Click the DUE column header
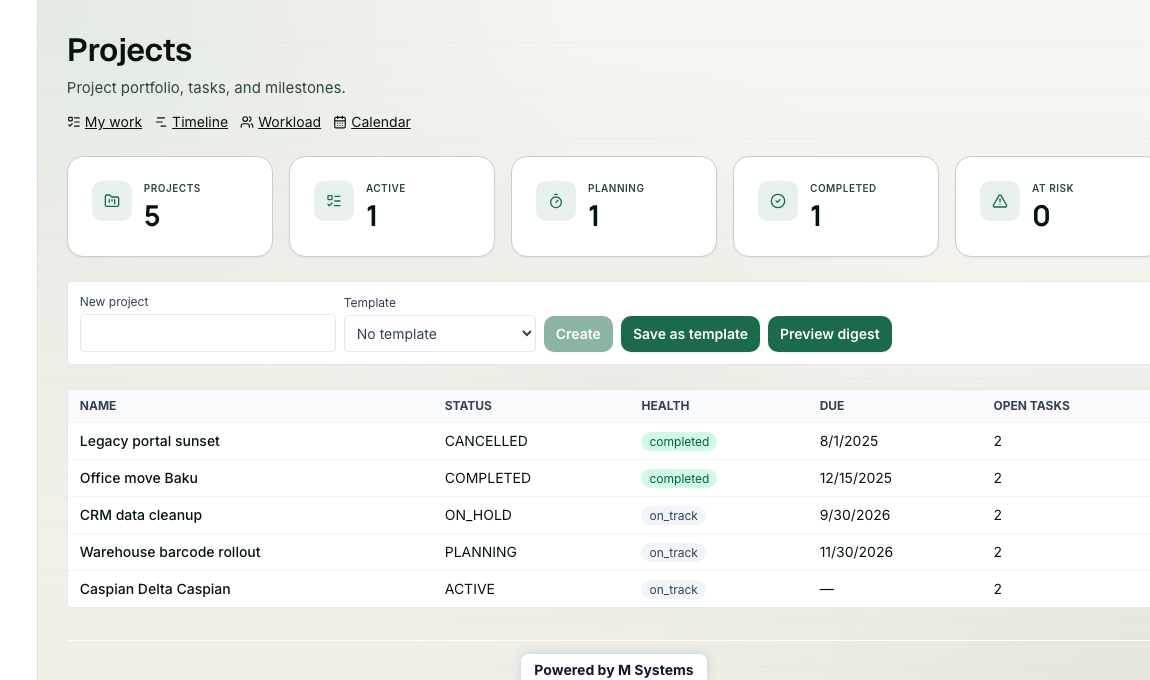This screenshot has width=1150, height=680. [832, 406]
